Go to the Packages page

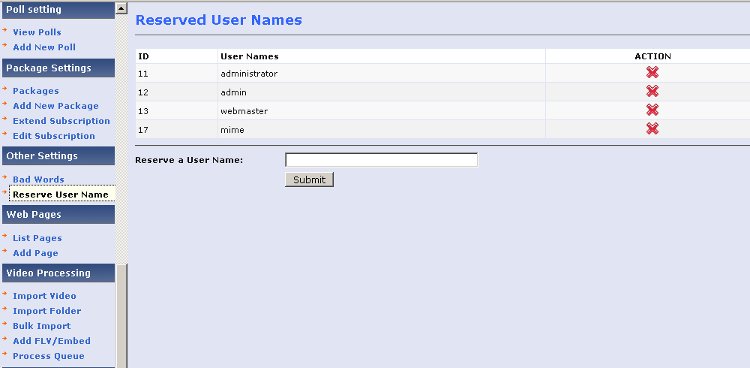tap(36, 91)
